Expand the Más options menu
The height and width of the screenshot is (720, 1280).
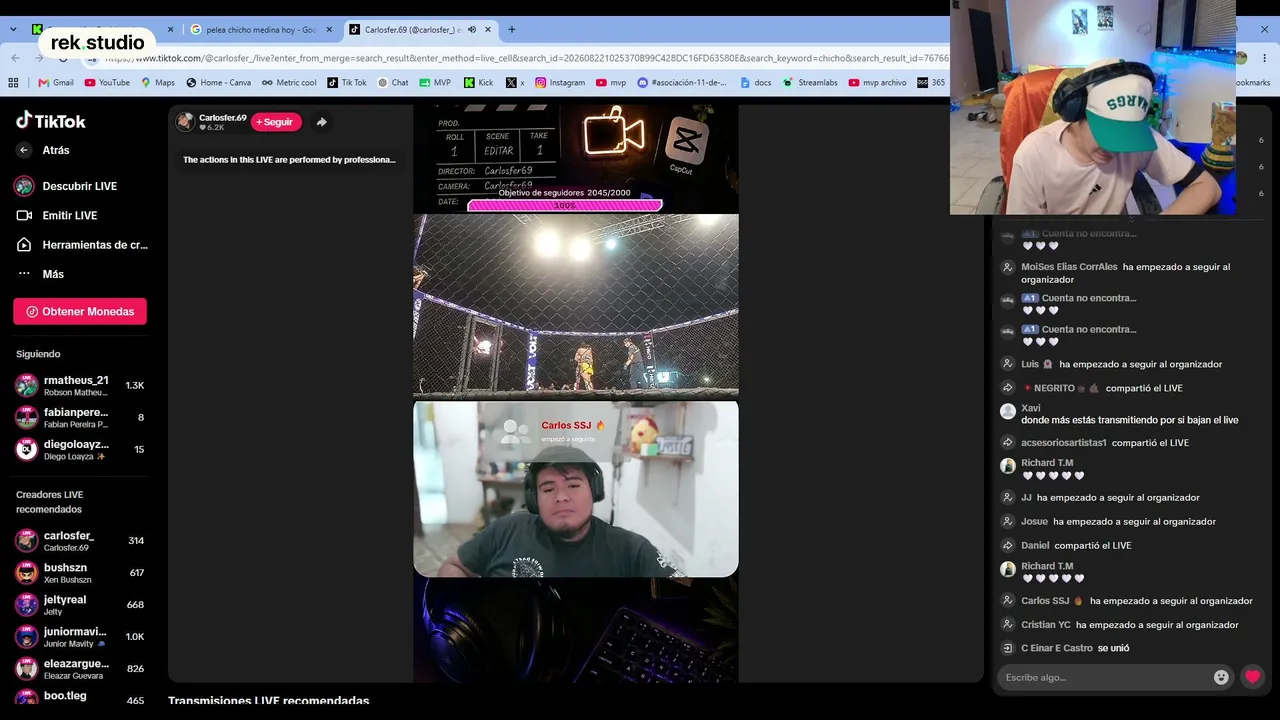click(40, 274)
